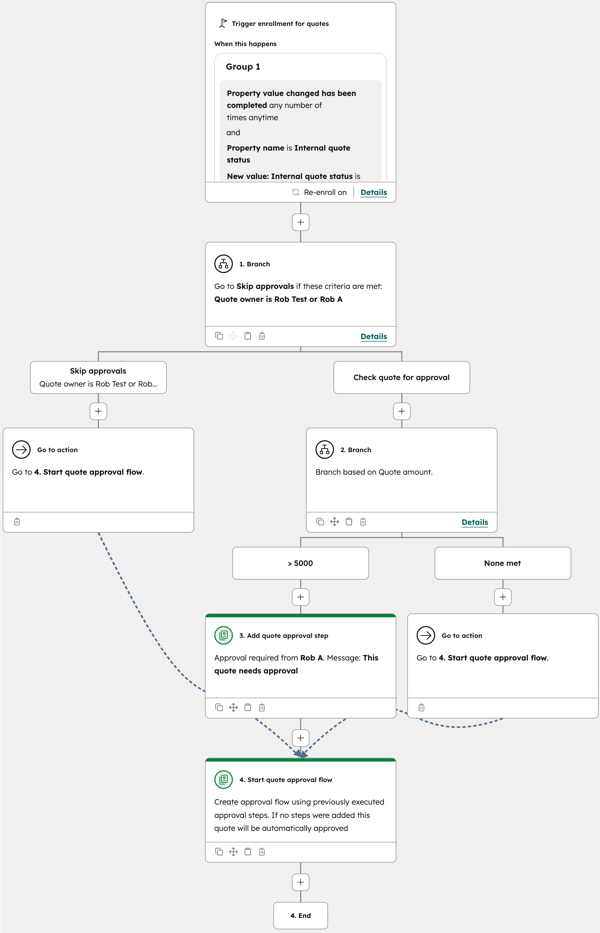Copy the 1. Branch action

coord(219,336)
